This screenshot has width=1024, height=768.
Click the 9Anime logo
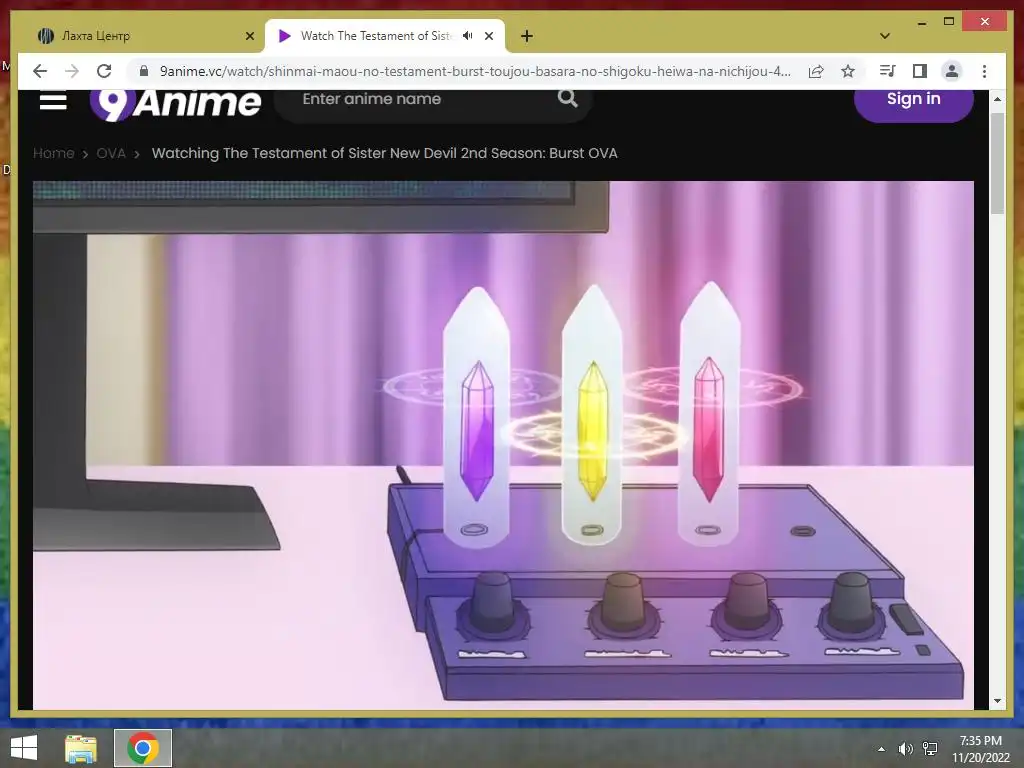pos(175,104)
